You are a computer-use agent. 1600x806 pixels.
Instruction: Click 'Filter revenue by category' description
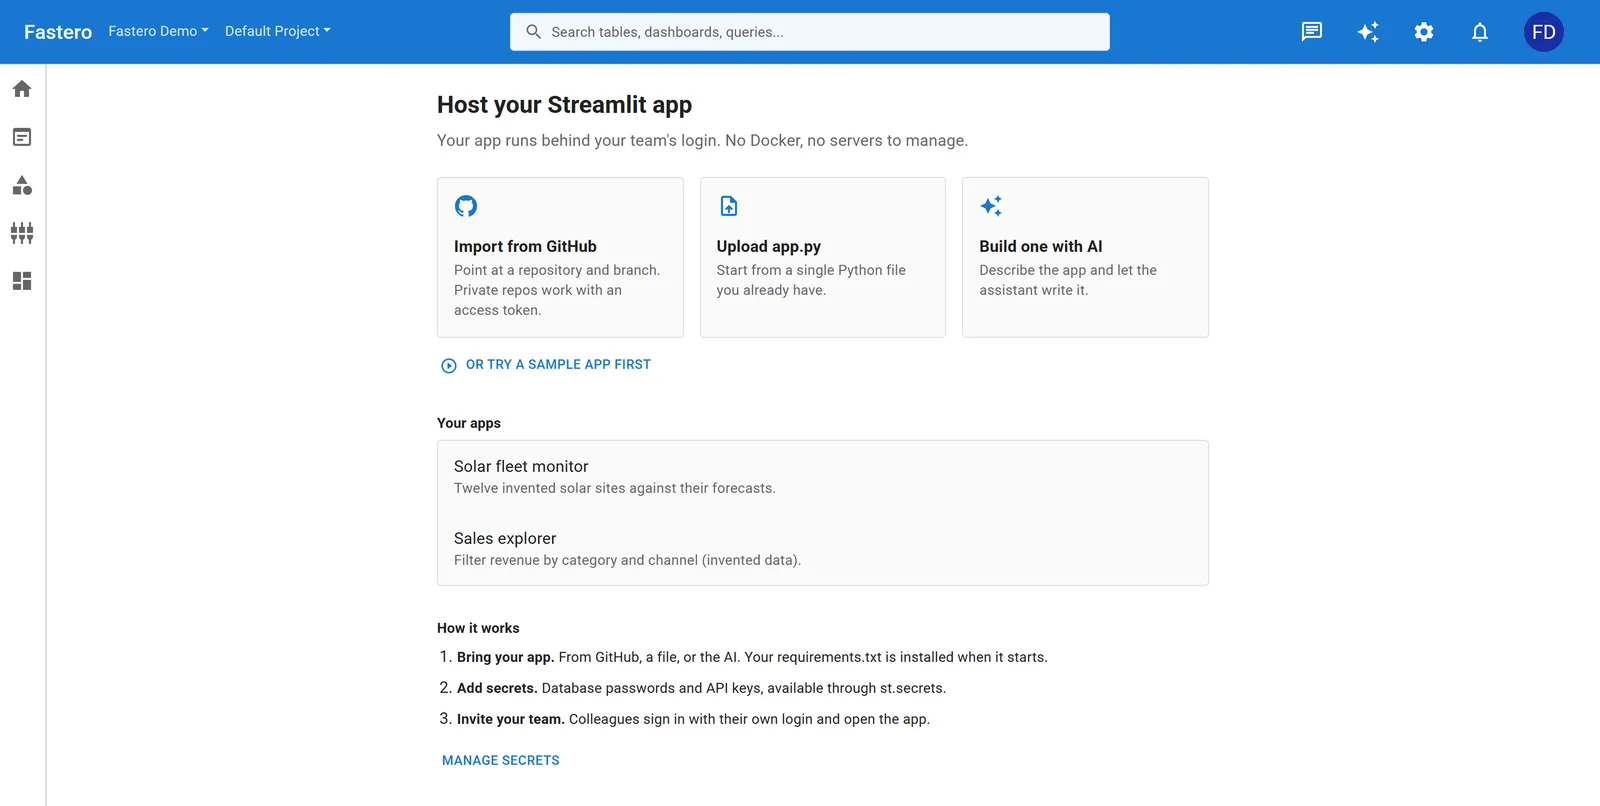(627, 560)
